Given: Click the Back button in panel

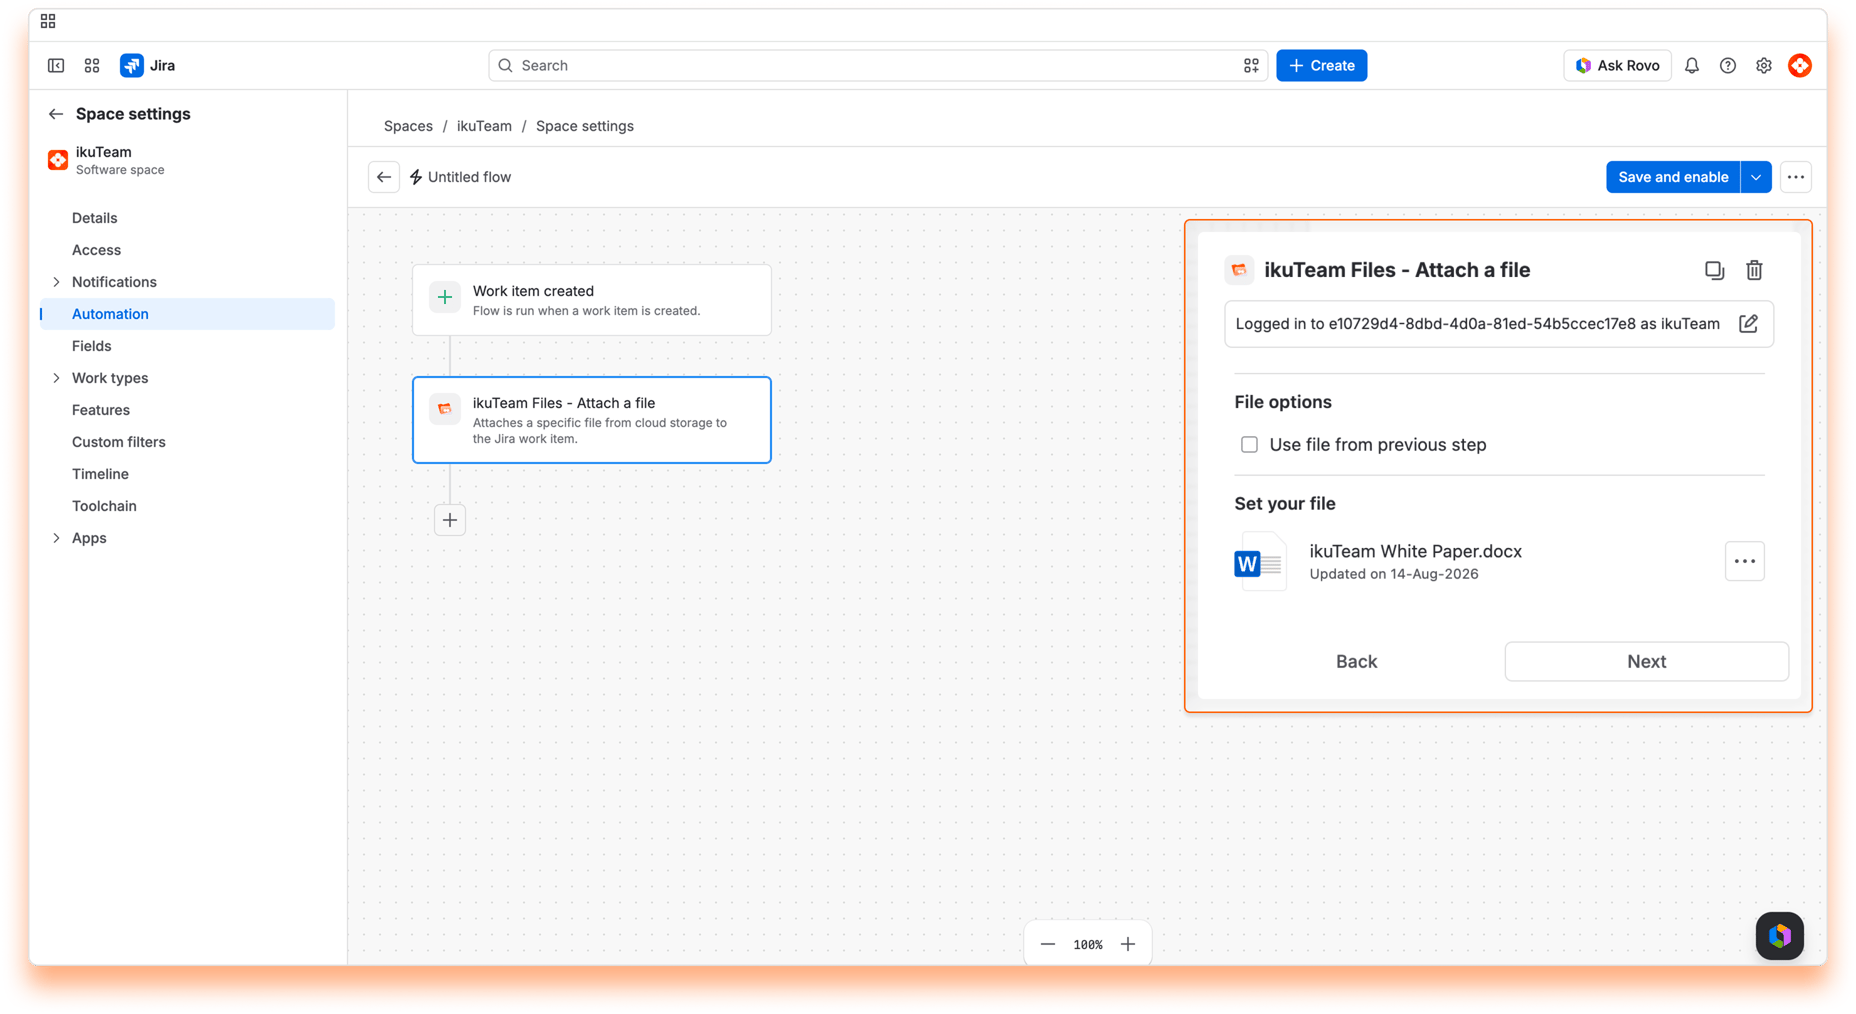Looking at the screenshot, I should [1356, 662].
